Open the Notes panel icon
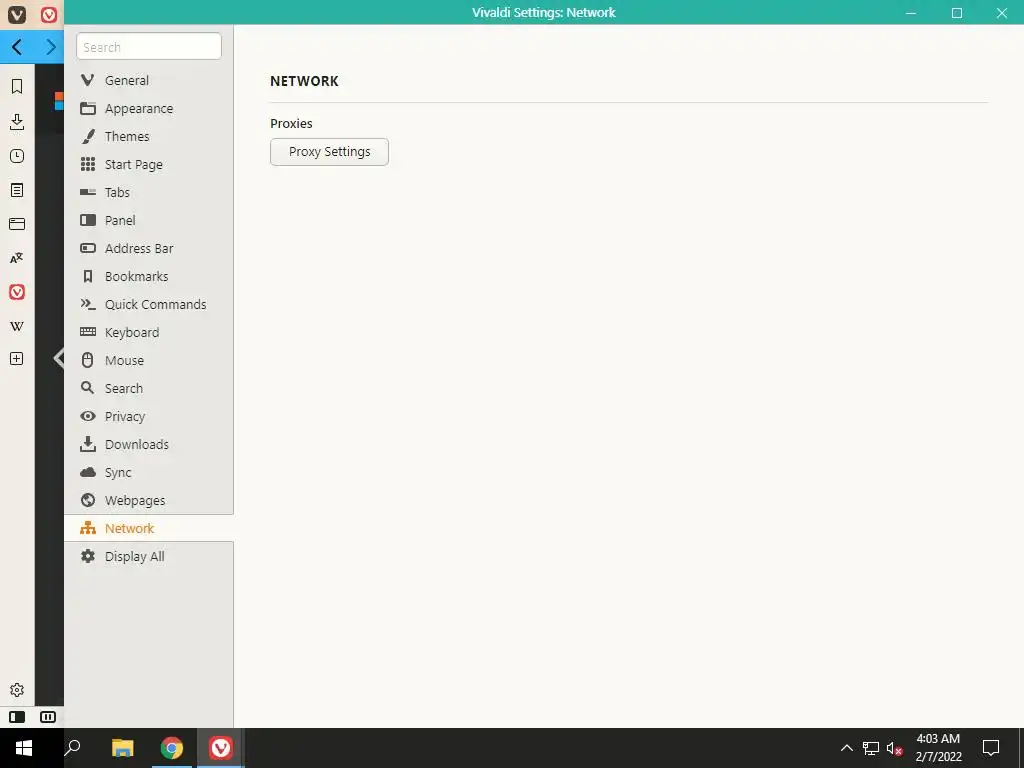 click(17, 190)
